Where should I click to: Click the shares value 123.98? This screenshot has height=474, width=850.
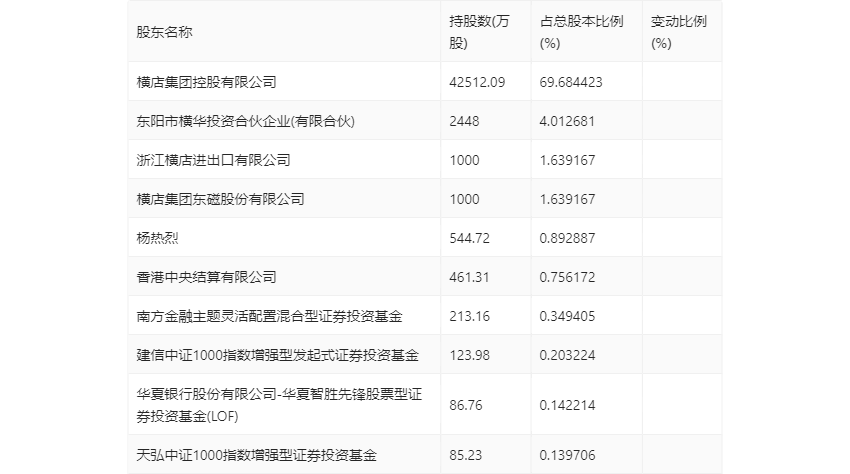pyautogui.click(x=469, y=355)
